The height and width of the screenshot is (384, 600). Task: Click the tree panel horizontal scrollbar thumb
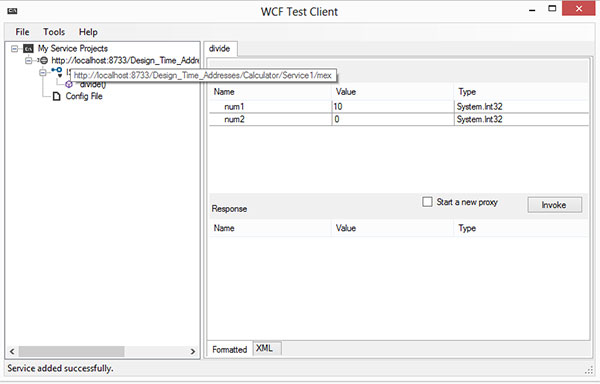click(72, 351)
